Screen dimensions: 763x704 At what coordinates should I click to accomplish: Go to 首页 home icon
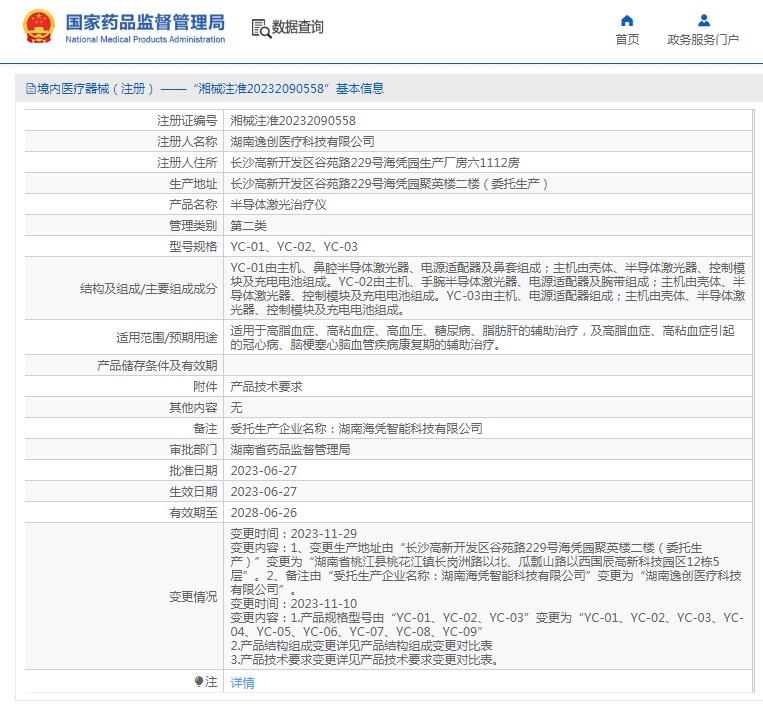coord(627,20)
